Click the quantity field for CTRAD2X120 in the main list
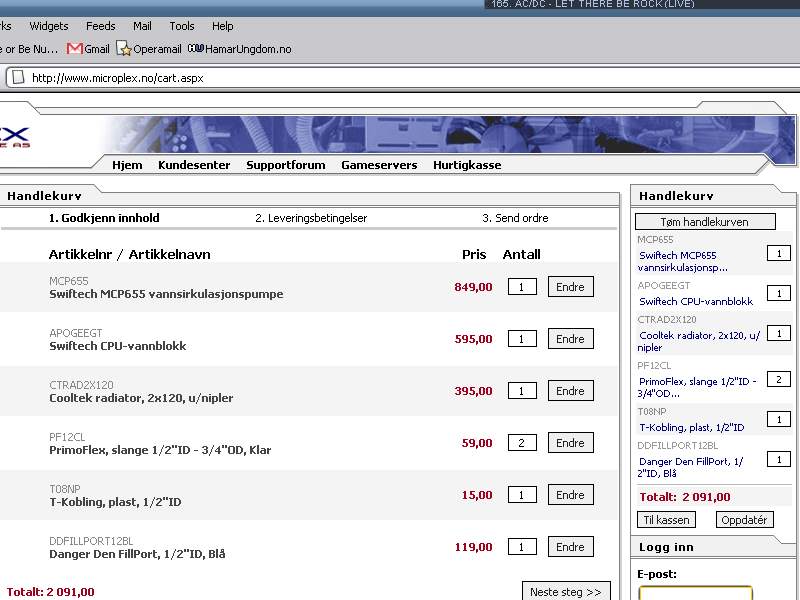800x600 pixels. (522, 391)
